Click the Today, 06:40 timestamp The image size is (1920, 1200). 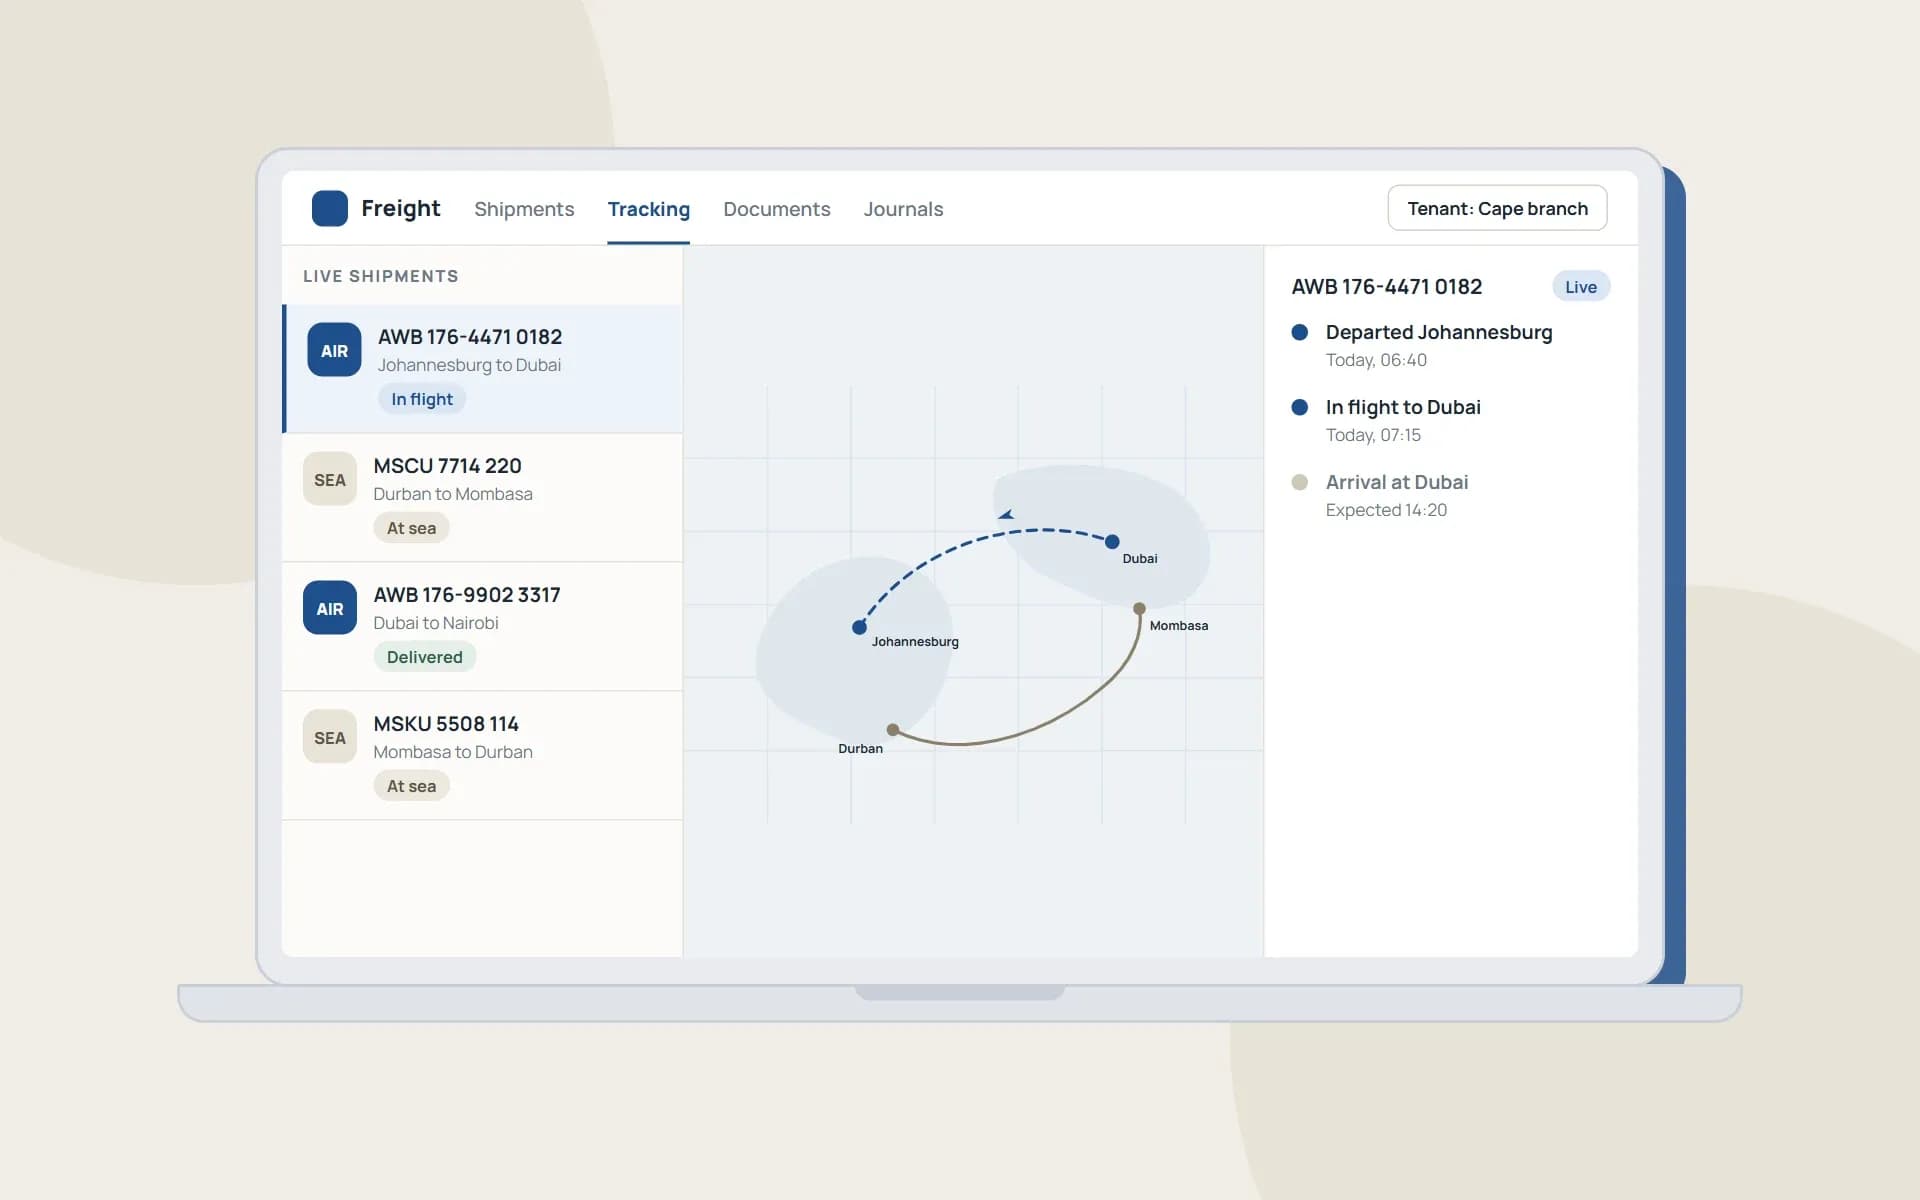[x=1376, y=360]
